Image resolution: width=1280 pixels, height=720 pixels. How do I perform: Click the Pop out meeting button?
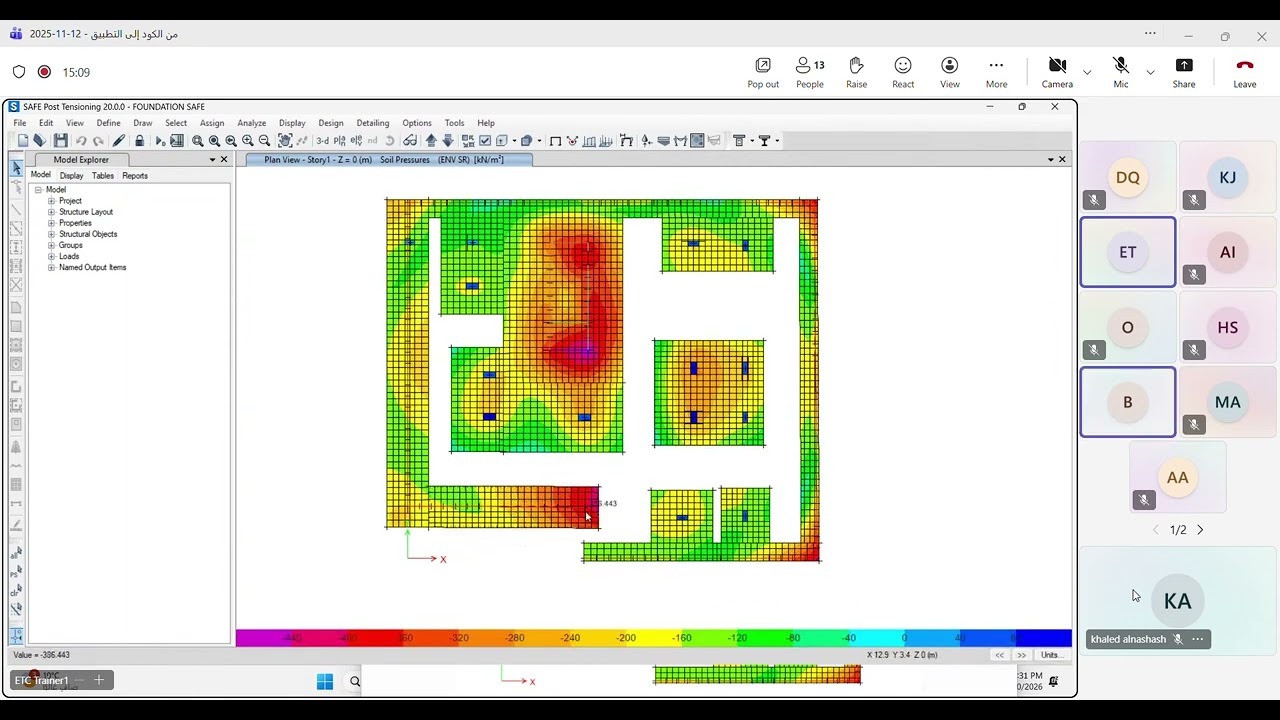(763, 72)
